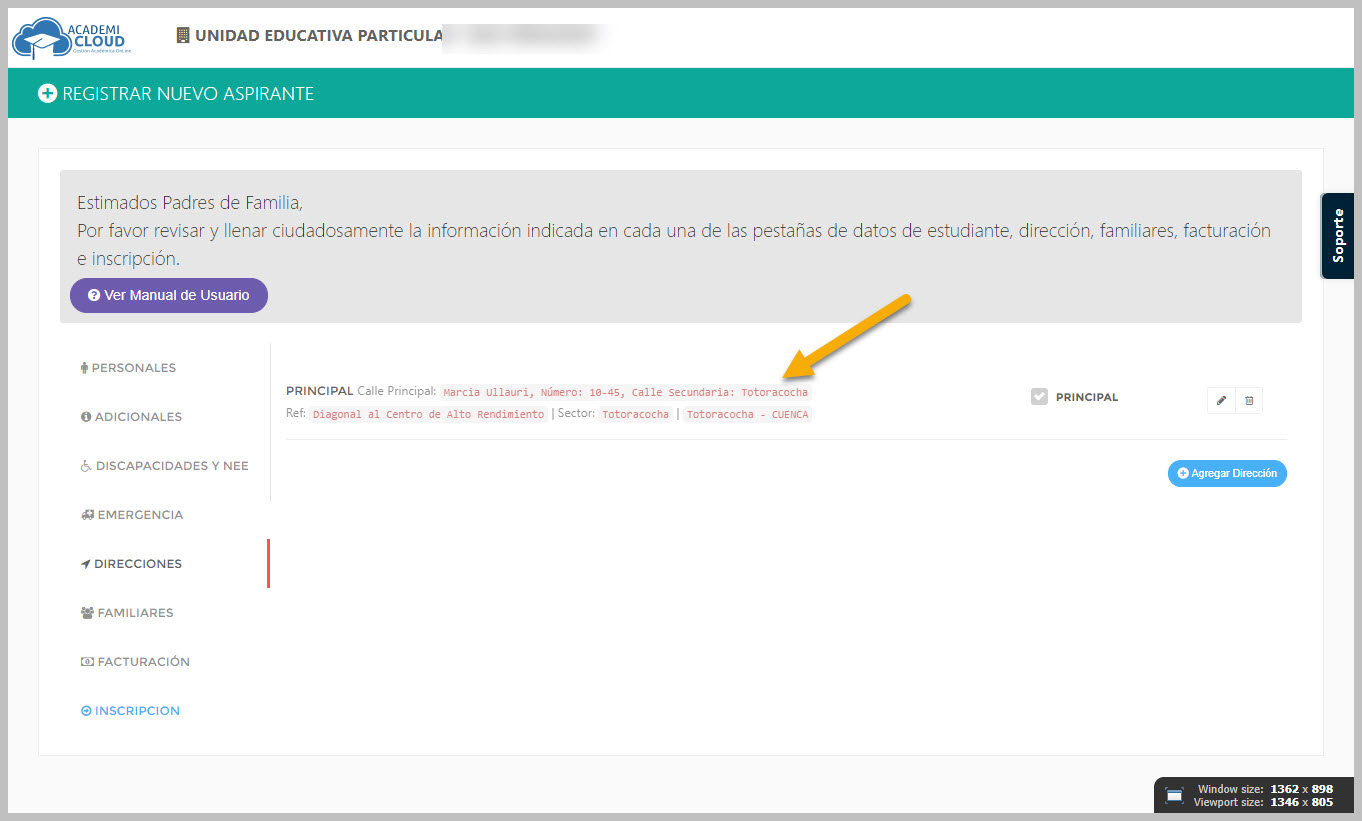This screenshot has width=1362, height=821.
Task: Click the Totoracocha - CUENCA tag
Action: click(x=748, y=414)
